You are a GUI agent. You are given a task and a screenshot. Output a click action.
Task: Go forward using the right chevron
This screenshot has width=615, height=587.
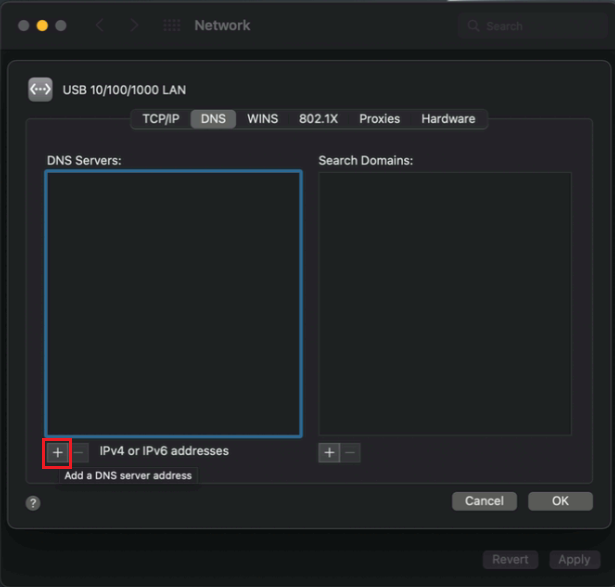coord(133,25)
